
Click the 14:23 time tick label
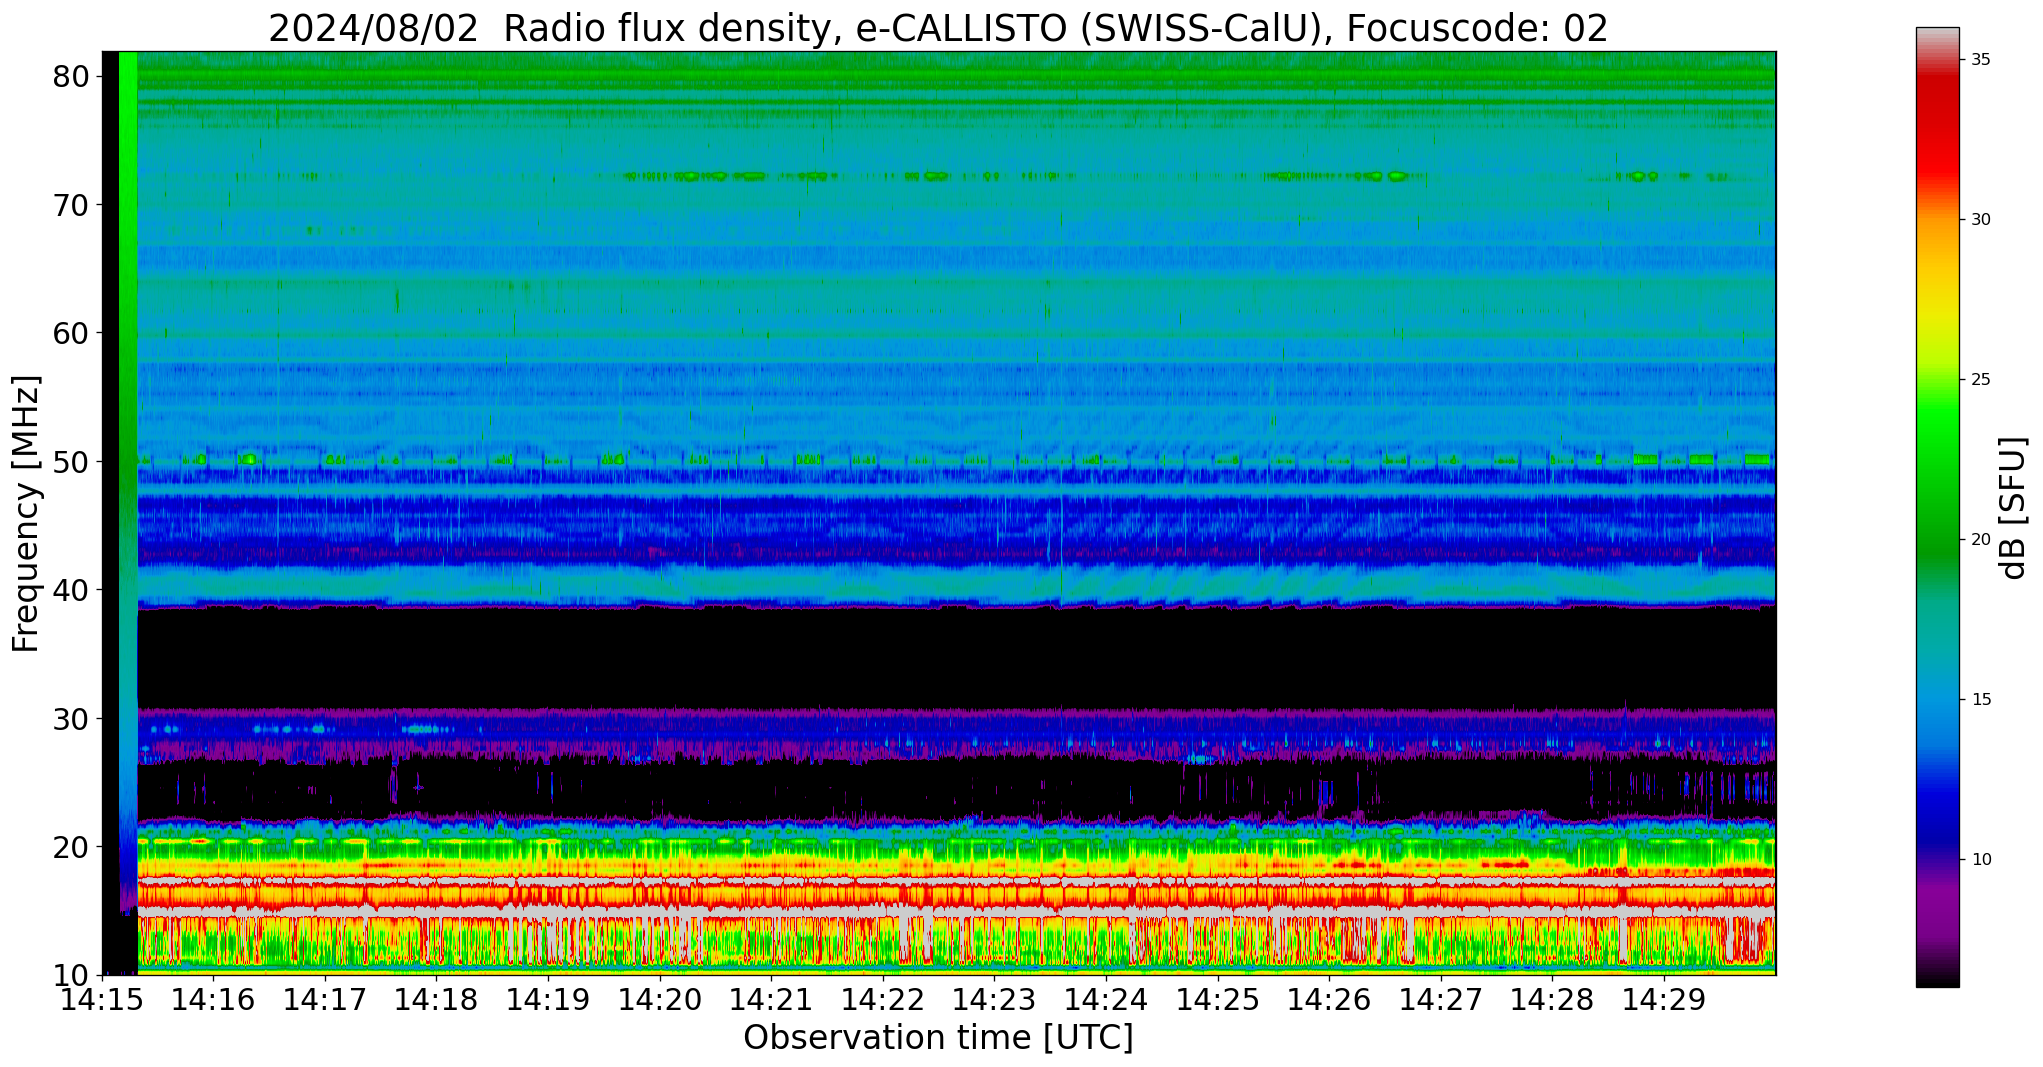tap(994, 999)
